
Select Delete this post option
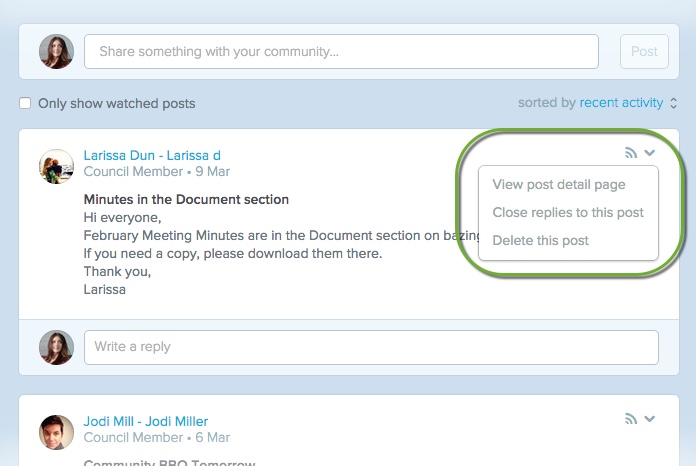click(x=541, y=240)
